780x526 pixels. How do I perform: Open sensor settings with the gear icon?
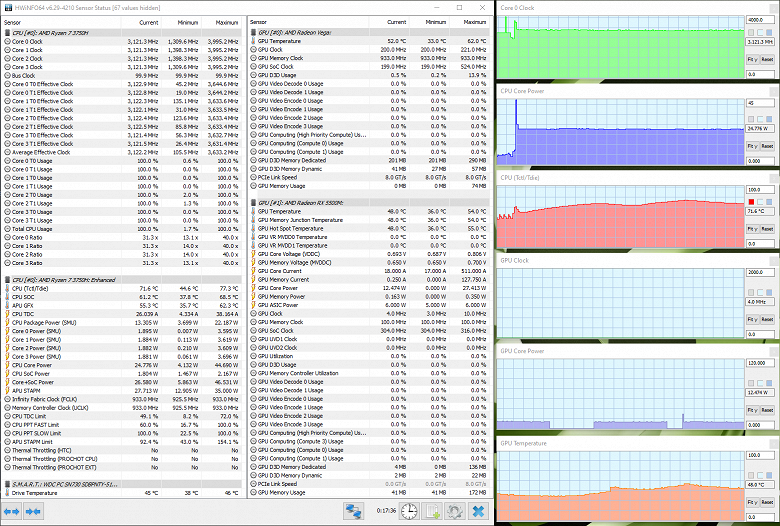454,511
